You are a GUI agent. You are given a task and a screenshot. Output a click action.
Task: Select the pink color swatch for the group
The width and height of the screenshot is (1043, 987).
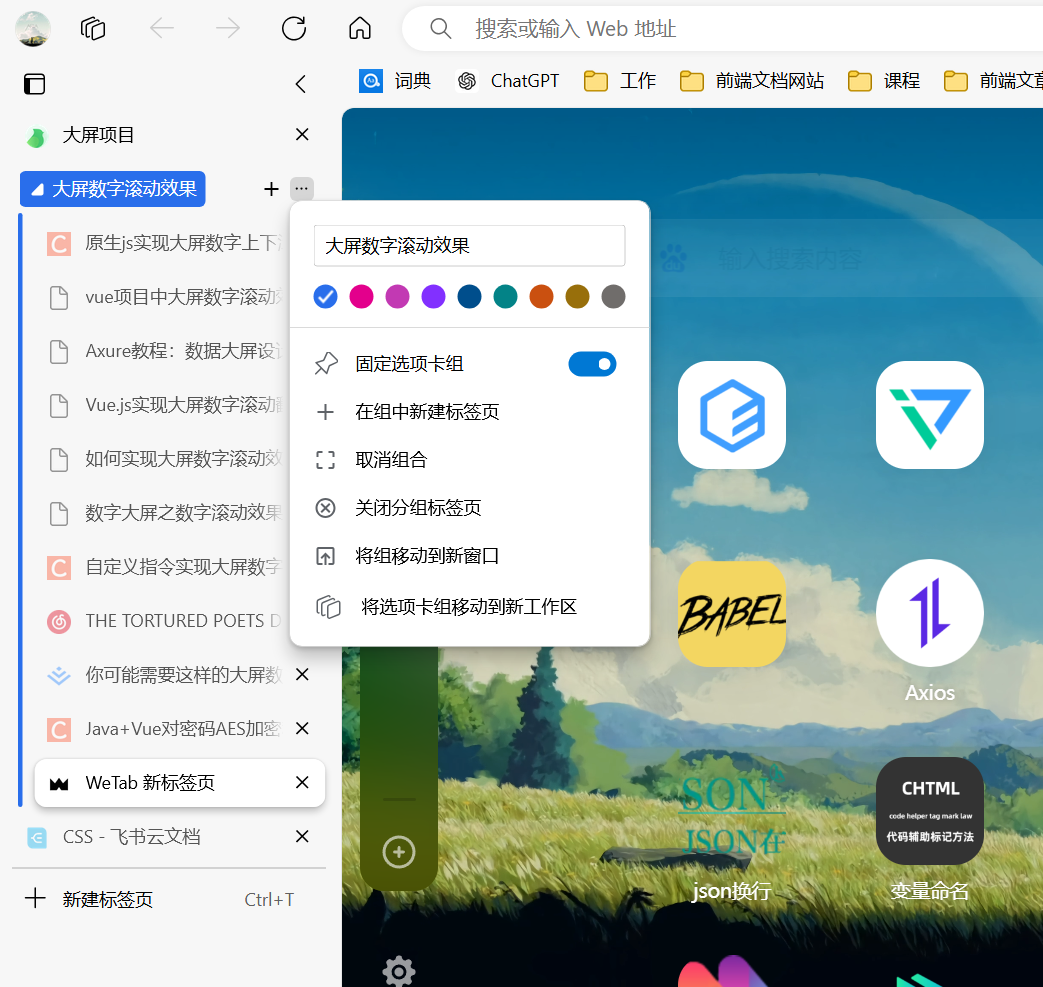coord(361,296)
